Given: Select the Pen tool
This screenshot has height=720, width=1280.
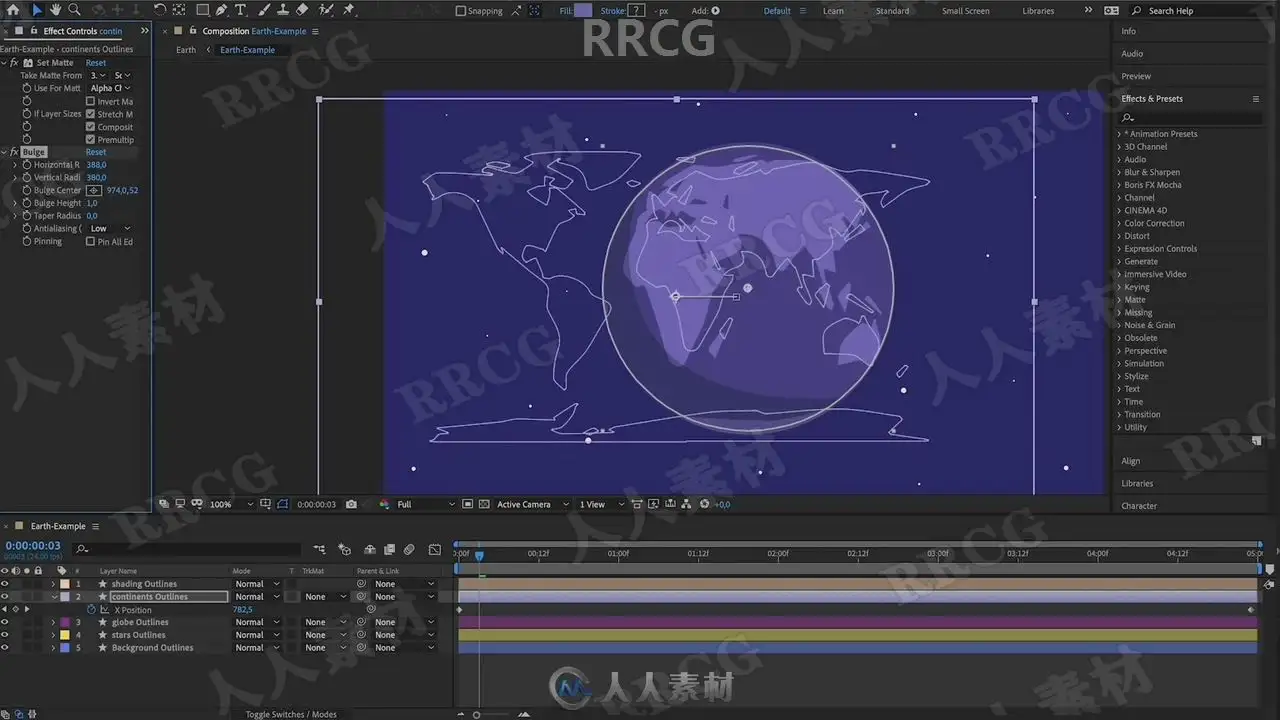Looking at the screenshot, I should point(221,10).
